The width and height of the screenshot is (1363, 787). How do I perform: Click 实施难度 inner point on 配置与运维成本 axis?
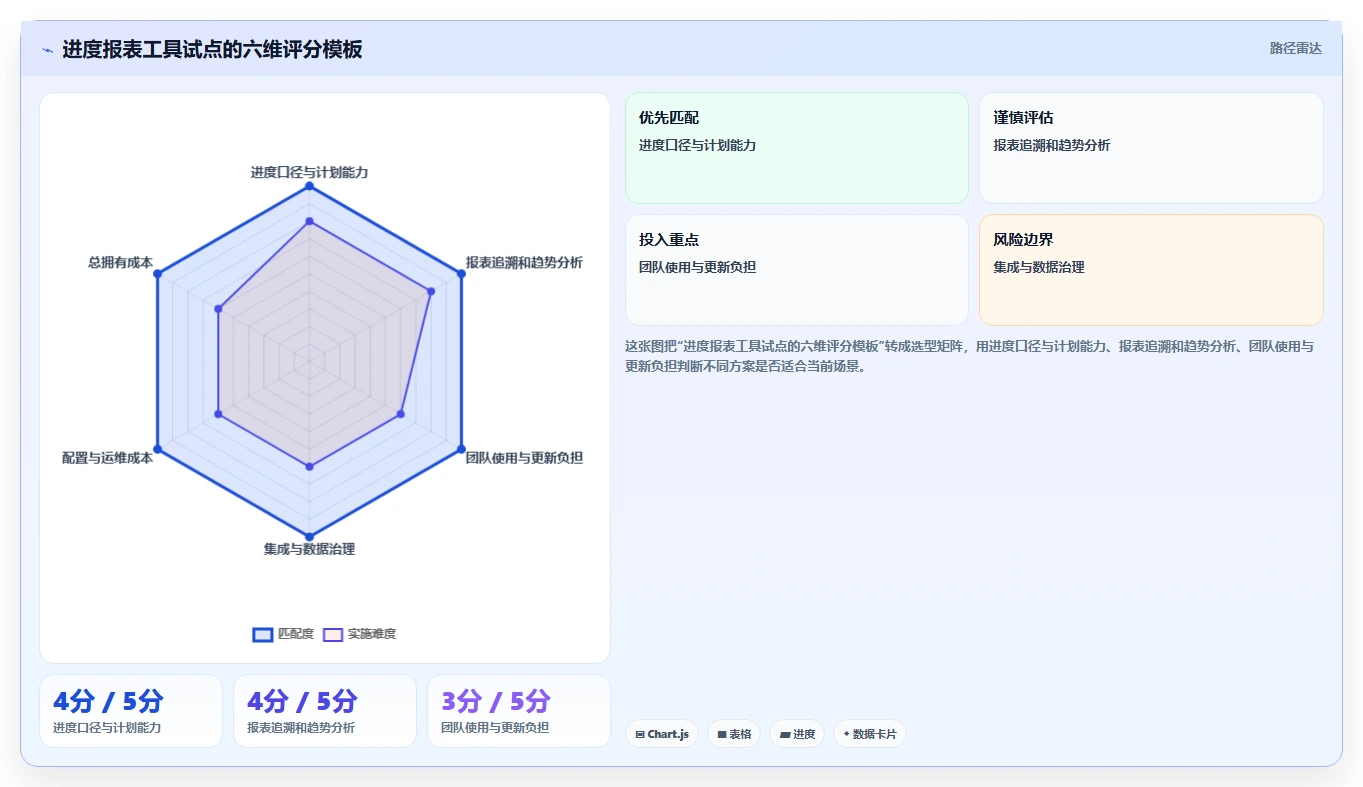[218, 413]
